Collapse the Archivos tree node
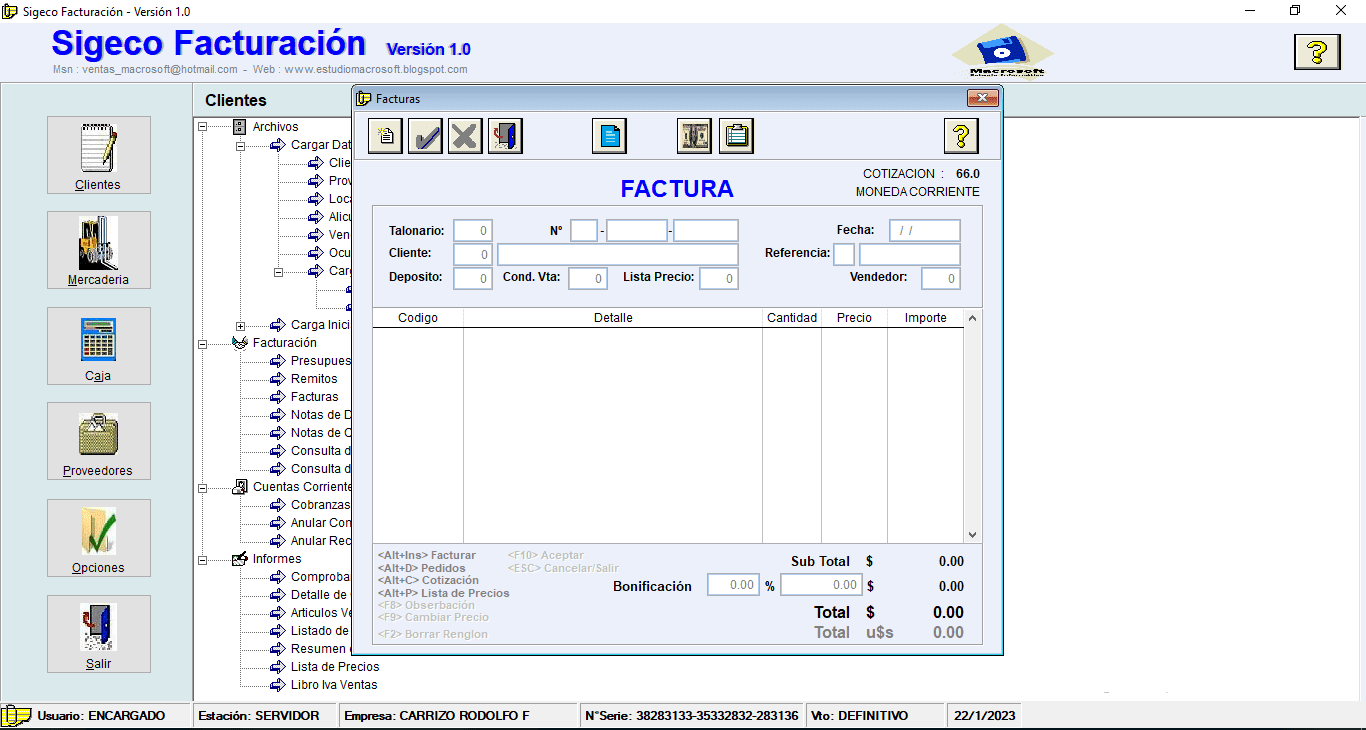 (203, 127)
